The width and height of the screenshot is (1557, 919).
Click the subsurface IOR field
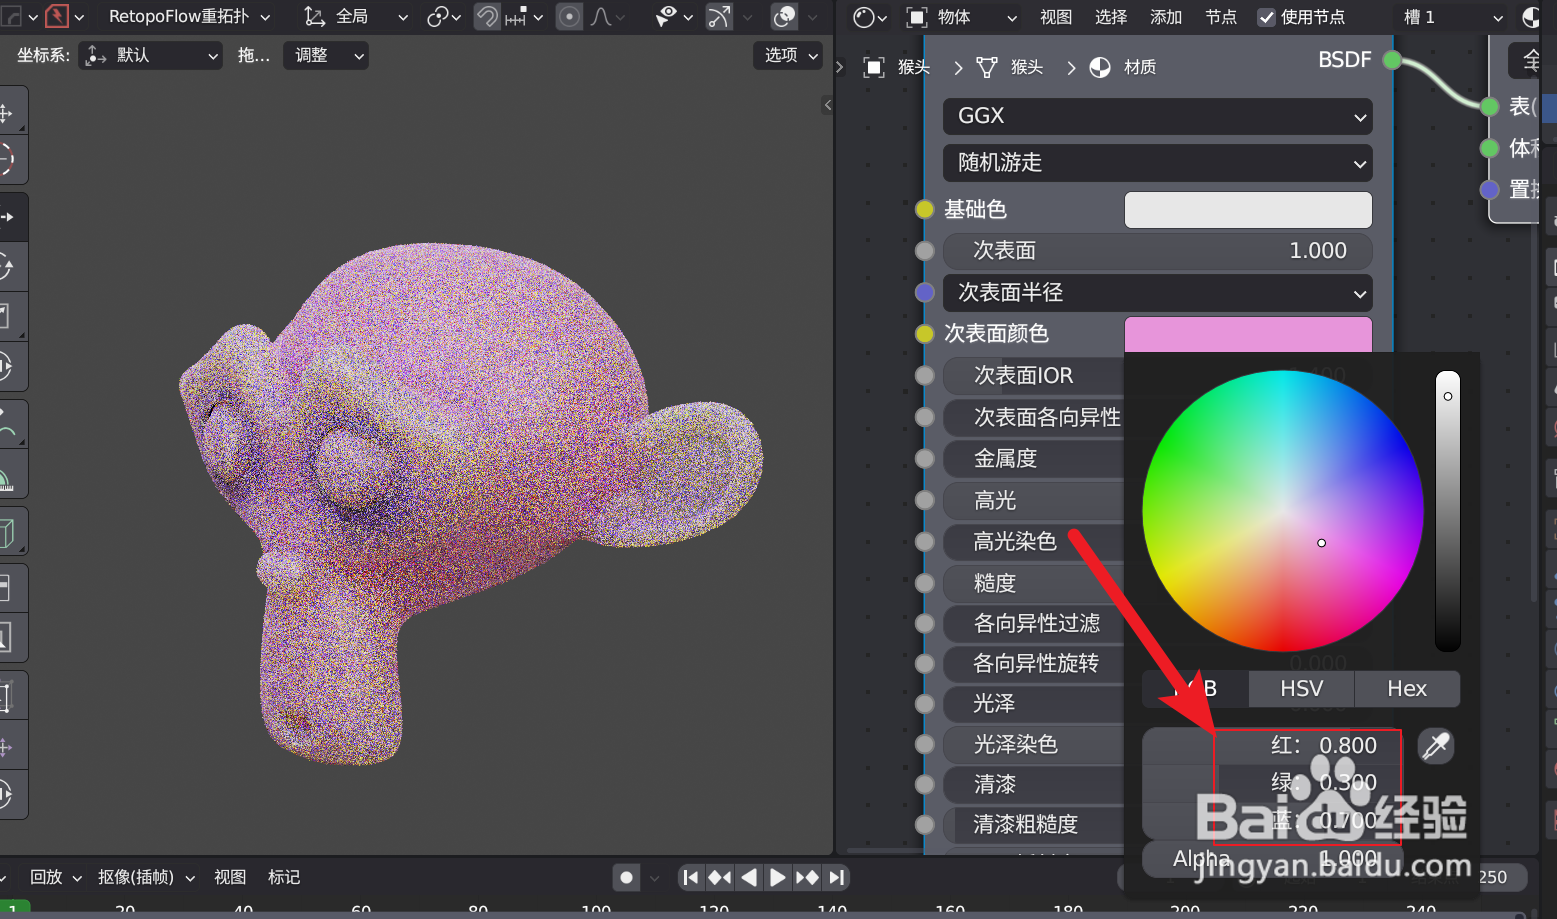point(1034,376)
